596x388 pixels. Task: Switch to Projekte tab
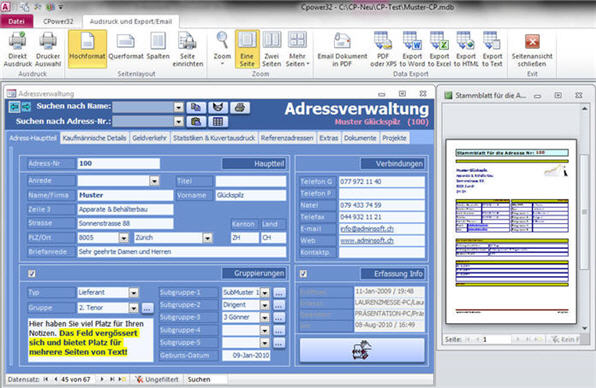click(x=395, y=138)
